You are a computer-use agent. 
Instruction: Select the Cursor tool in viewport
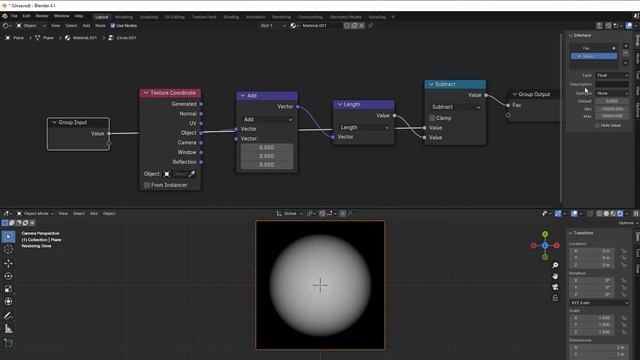point(8,249)
